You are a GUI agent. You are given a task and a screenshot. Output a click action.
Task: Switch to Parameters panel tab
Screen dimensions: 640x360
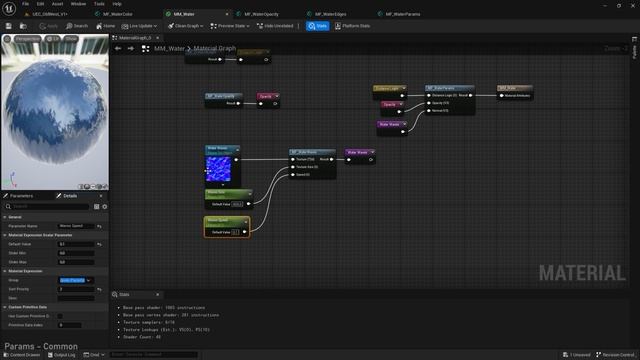21,196
